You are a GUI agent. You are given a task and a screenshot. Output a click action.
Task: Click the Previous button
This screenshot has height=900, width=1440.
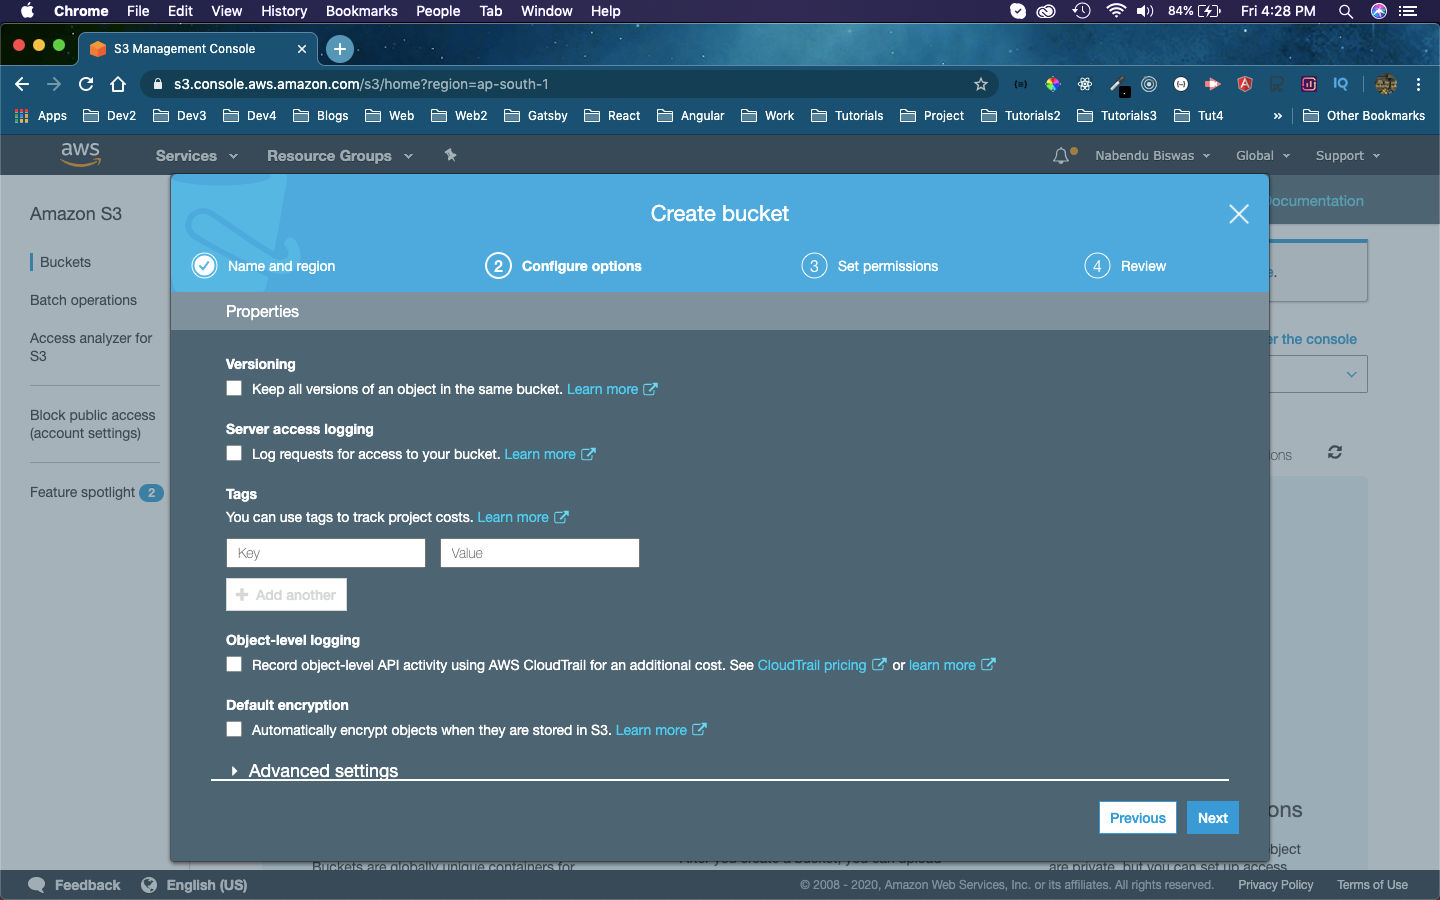coord(1138,818)
